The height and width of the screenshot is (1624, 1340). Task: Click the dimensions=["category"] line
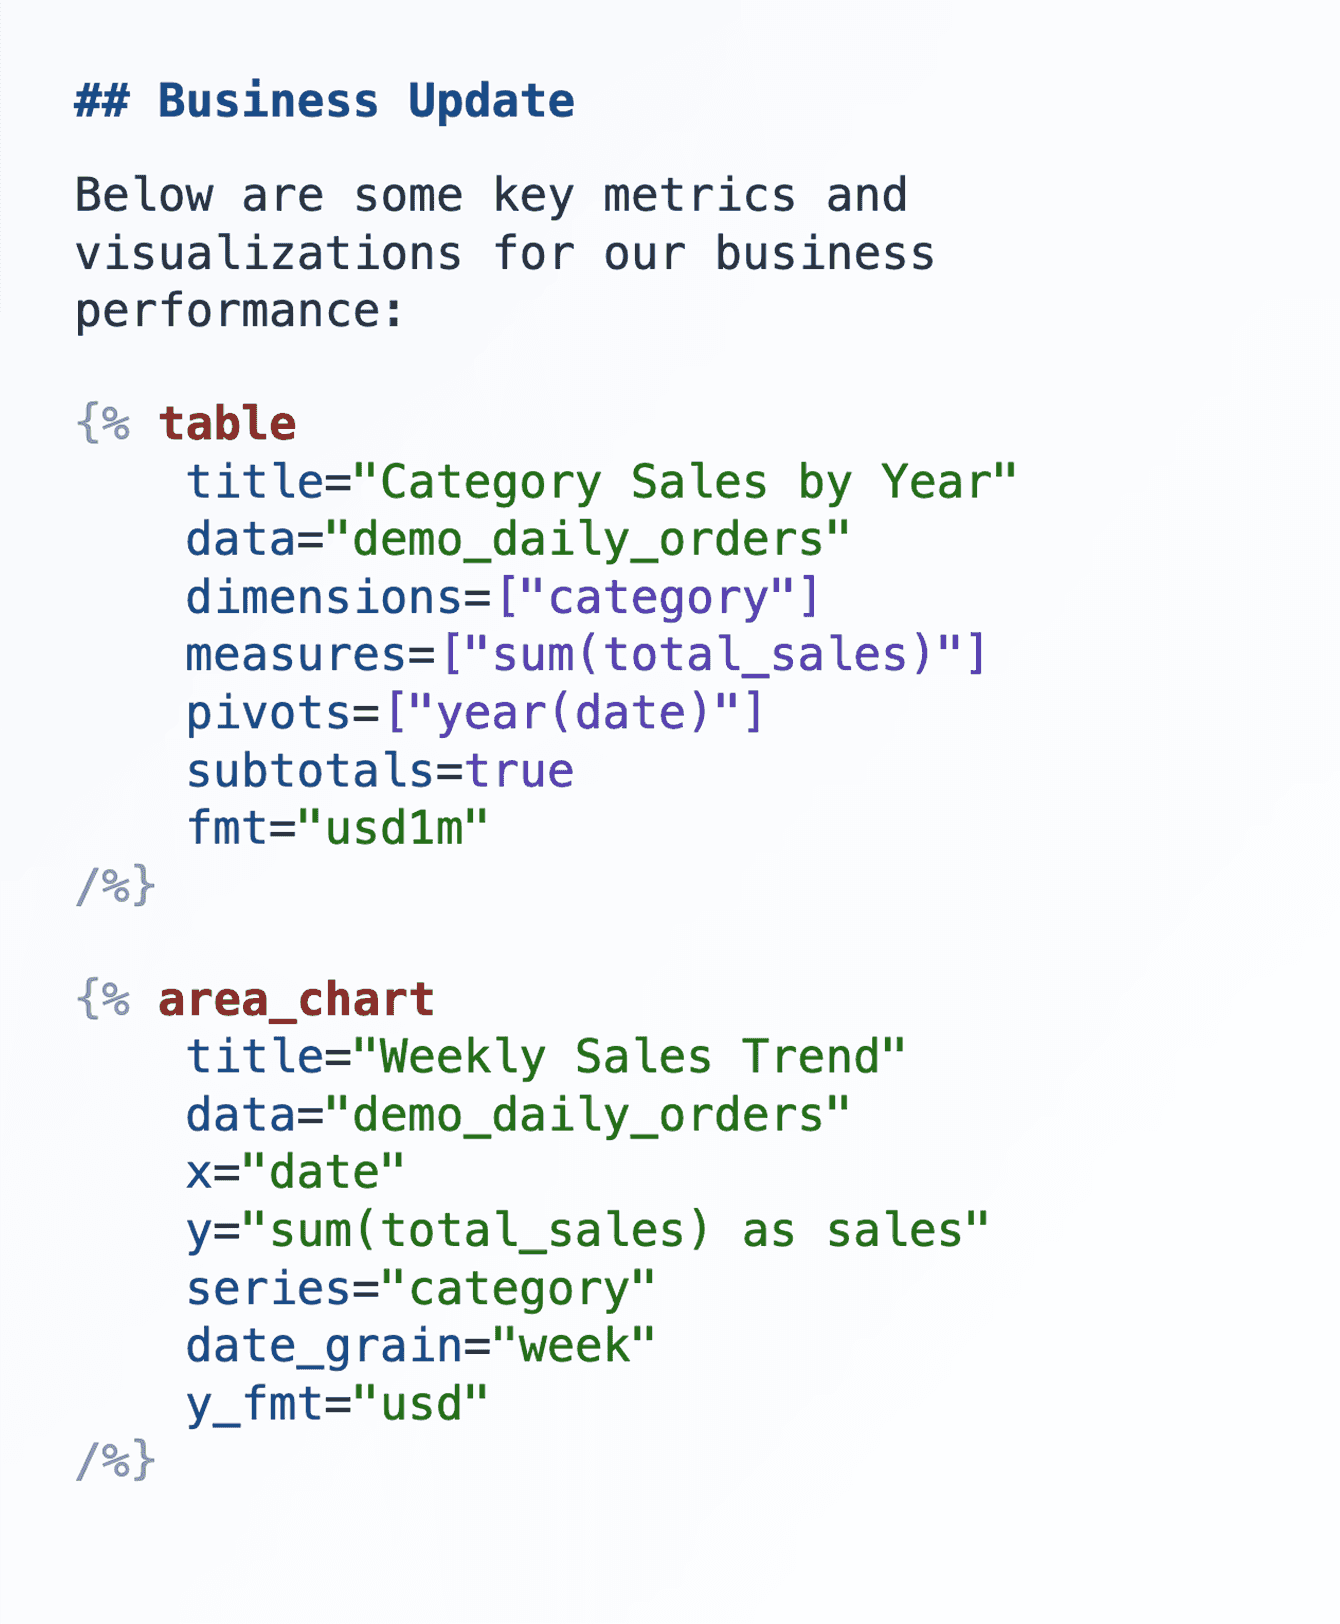click(502, 598)
